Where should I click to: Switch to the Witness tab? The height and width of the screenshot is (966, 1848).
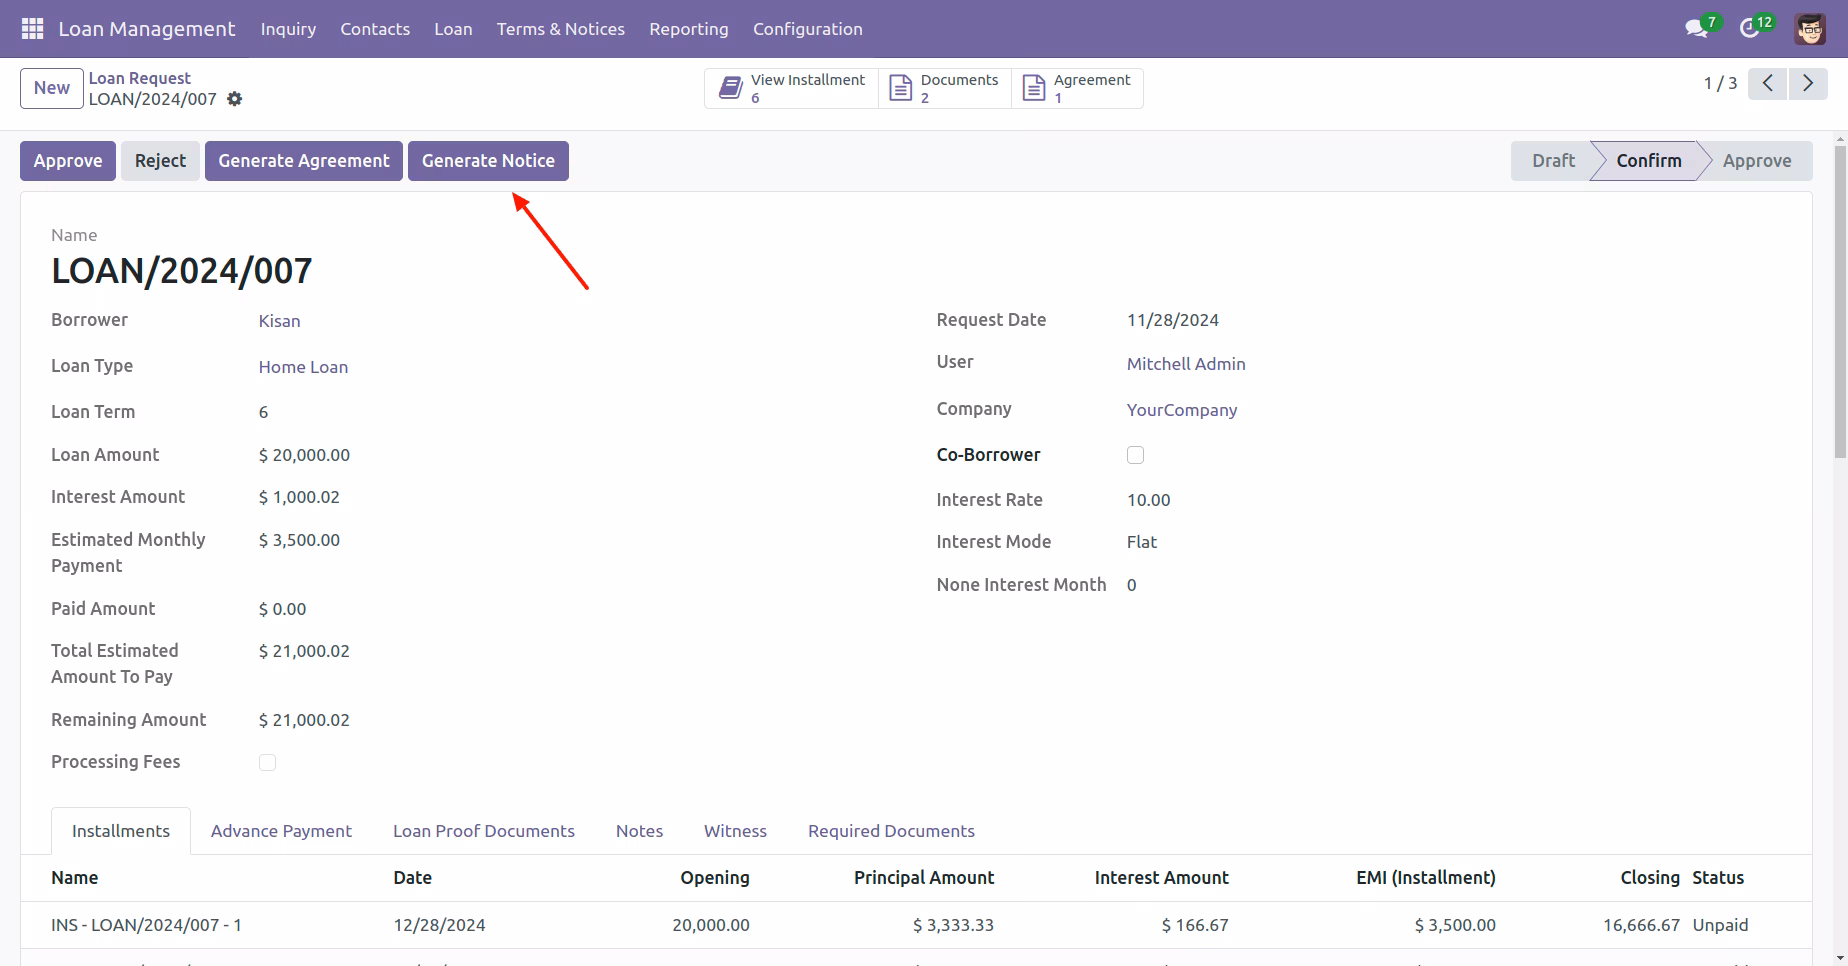click(735, 831)
